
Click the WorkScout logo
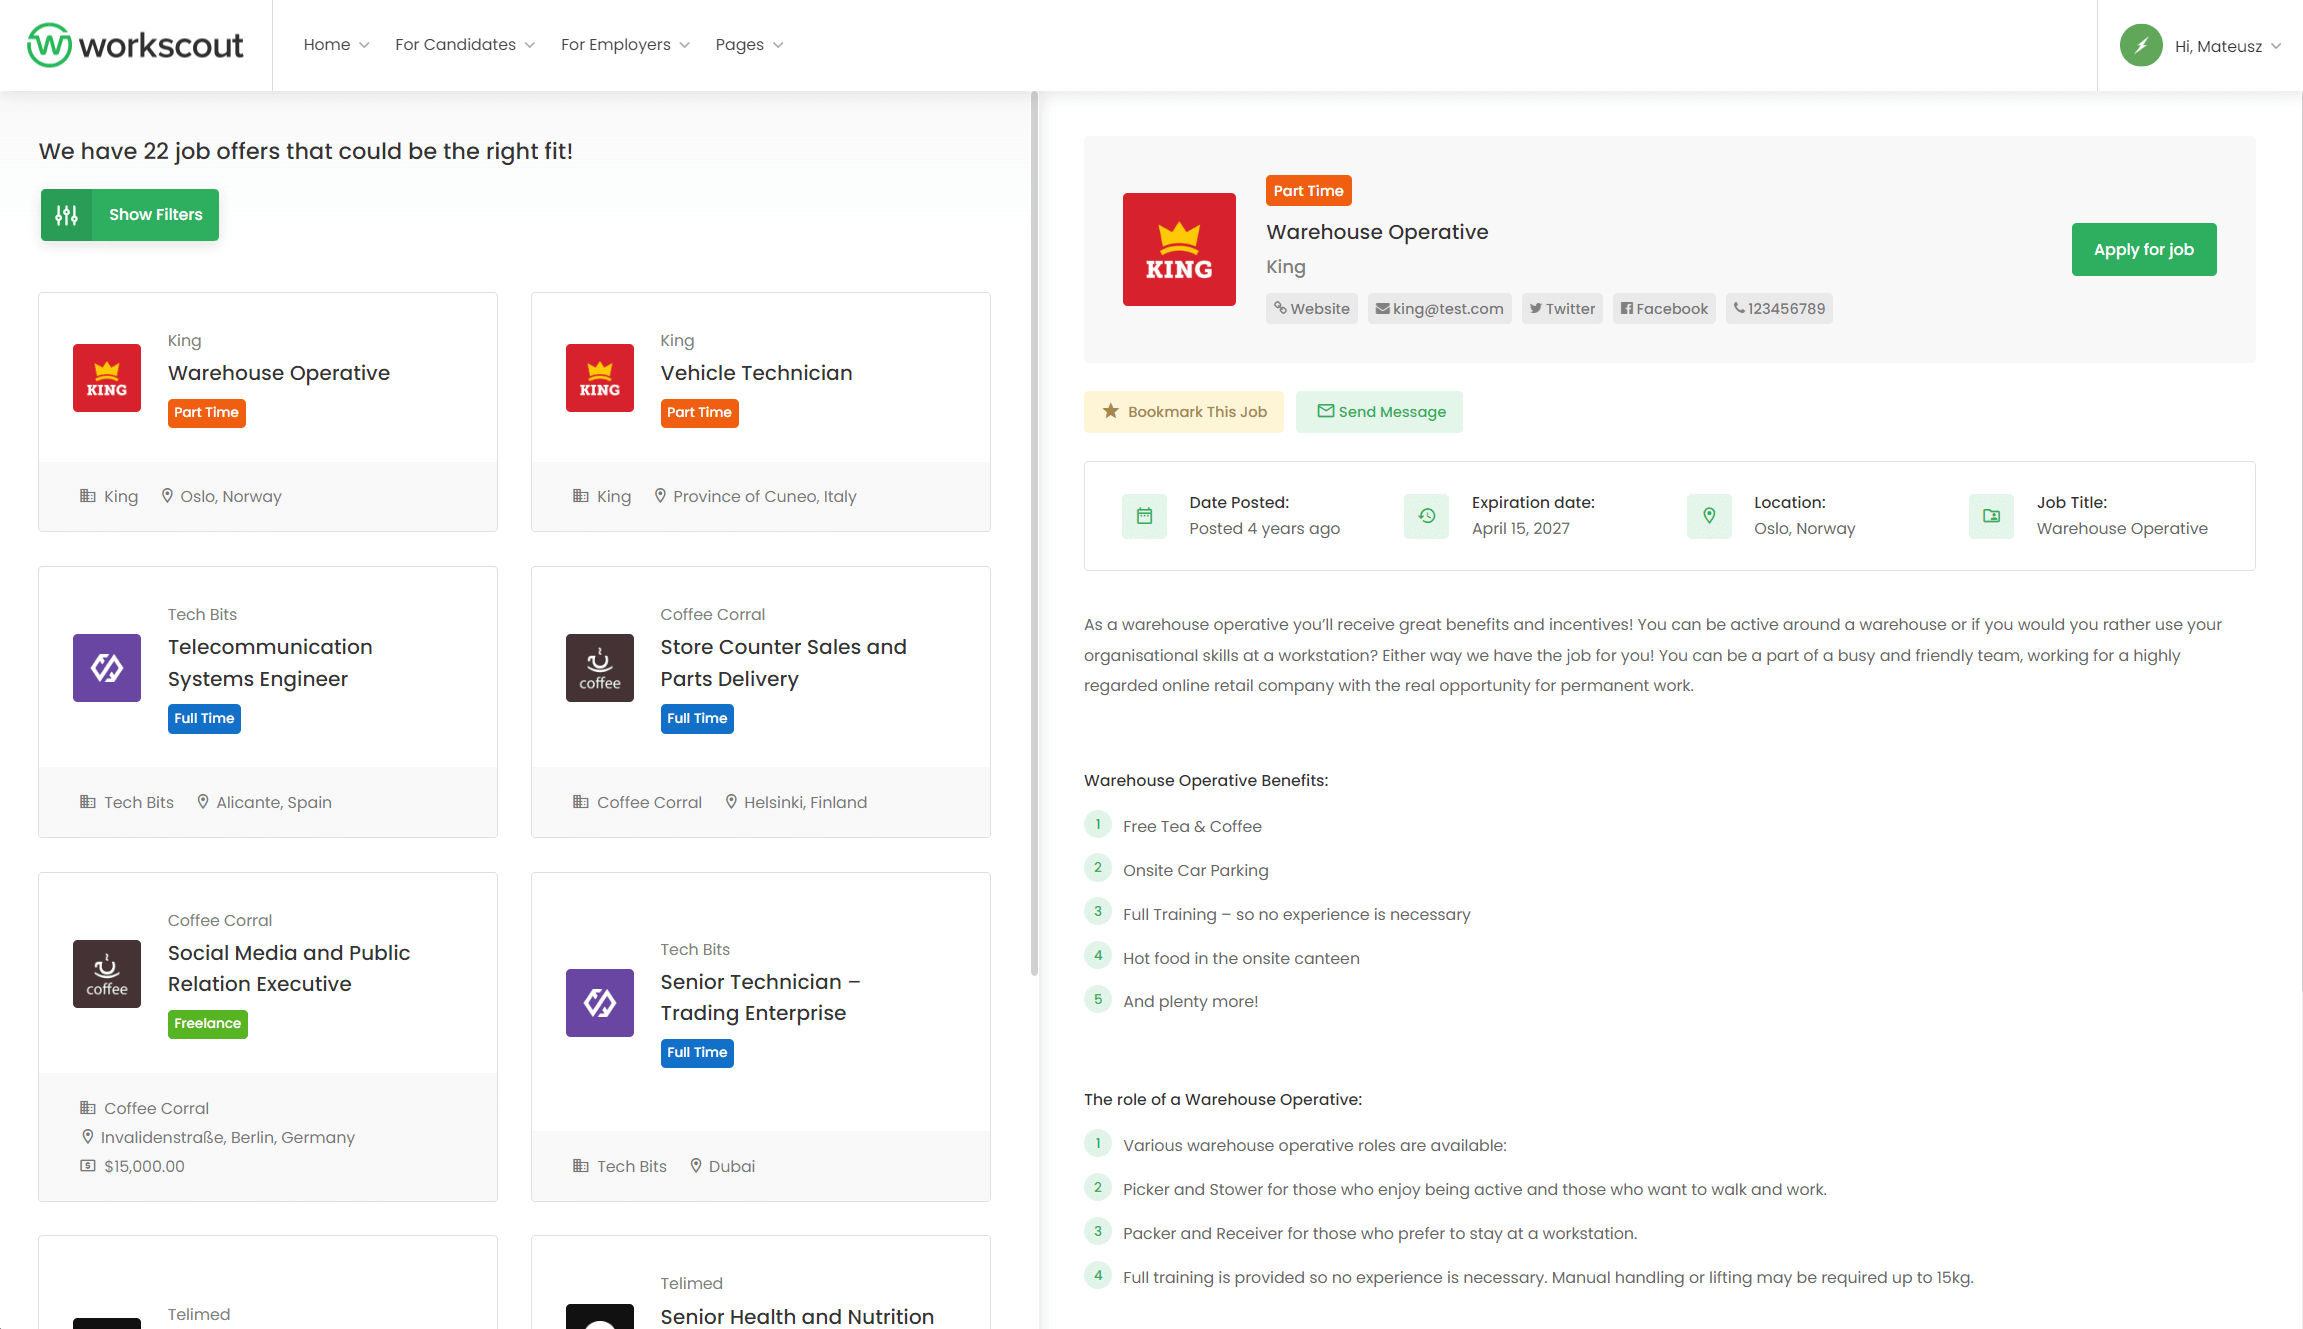[135, 45]
